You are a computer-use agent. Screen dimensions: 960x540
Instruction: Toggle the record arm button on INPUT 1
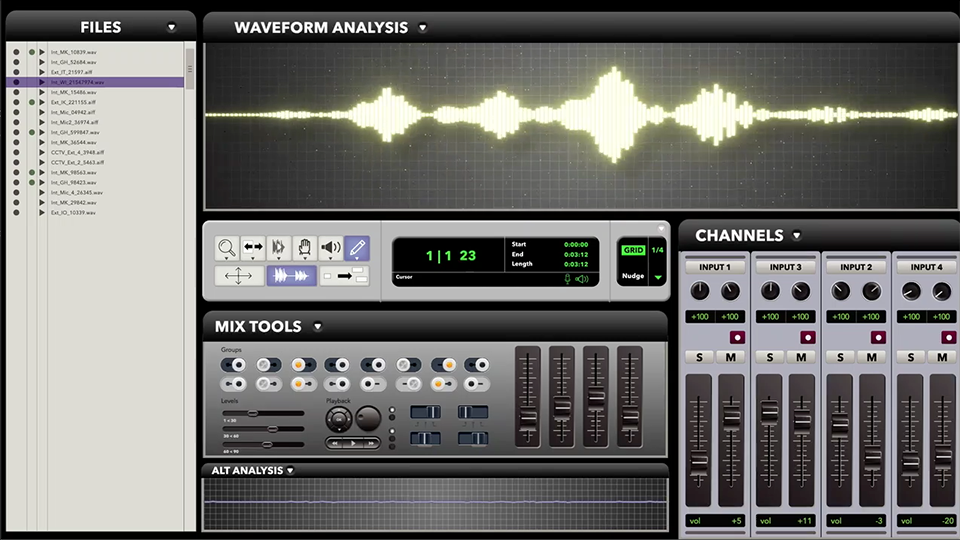(737, 337)
